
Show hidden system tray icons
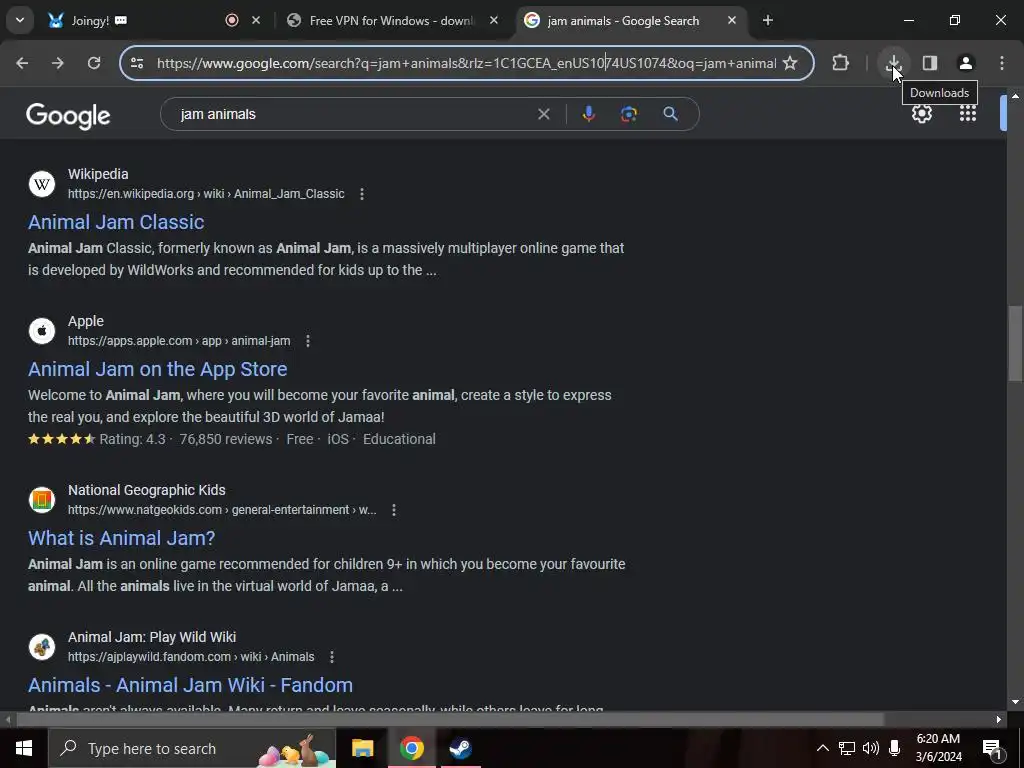pos(823,748)
